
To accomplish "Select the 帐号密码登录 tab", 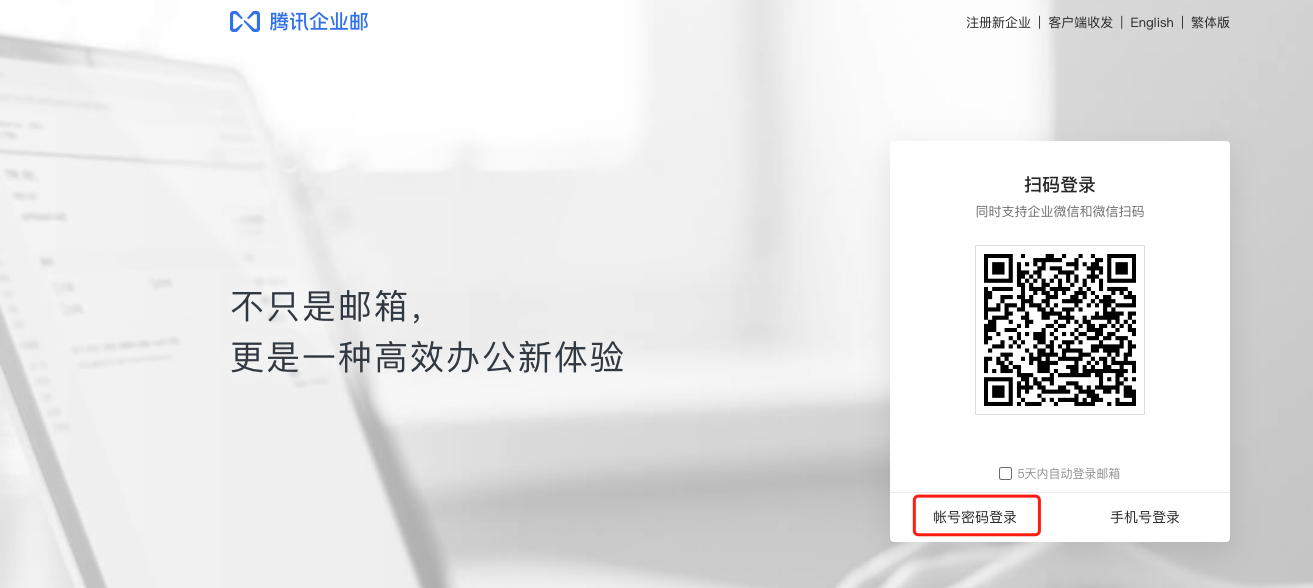I will click(975, 517).
